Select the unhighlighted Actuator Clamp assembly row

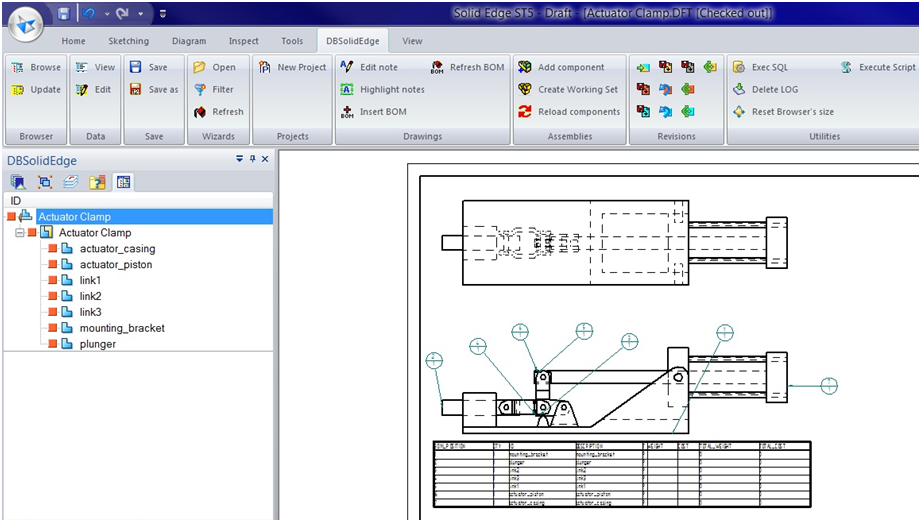click(94, 233)
